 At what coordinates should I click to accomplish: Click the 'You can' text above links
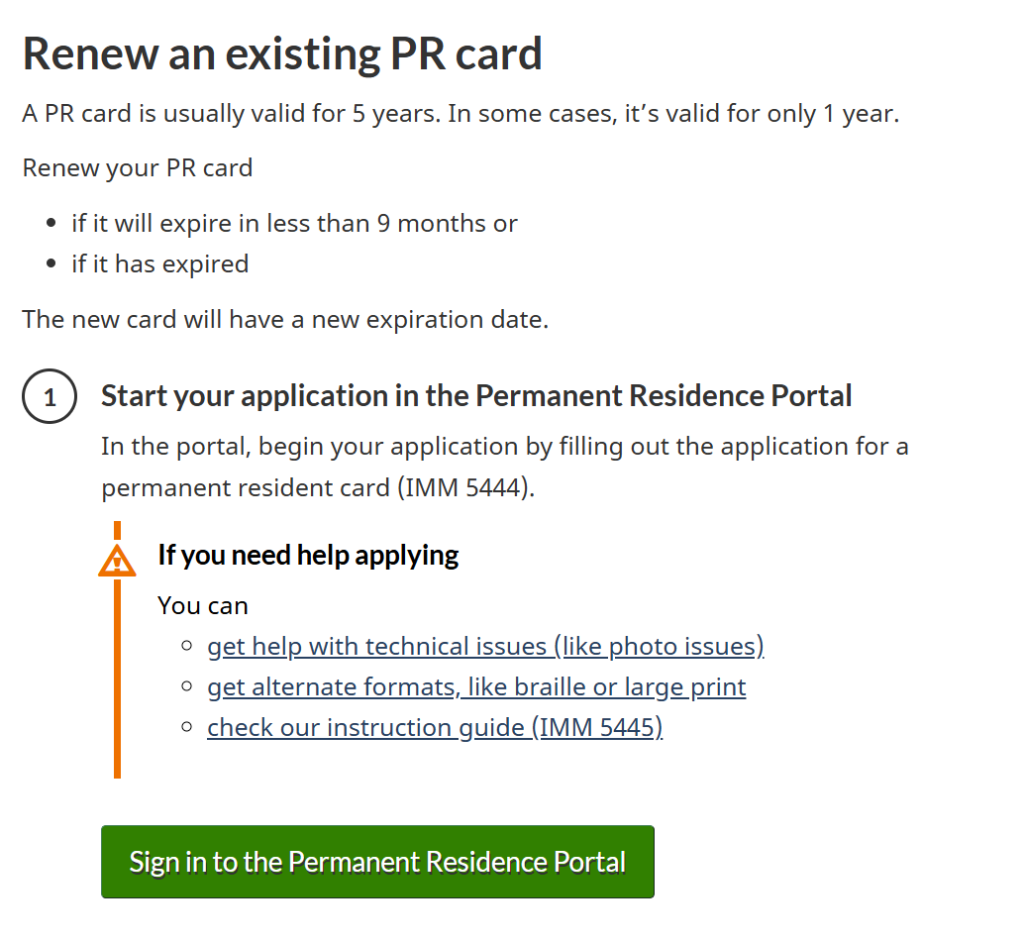203,606
